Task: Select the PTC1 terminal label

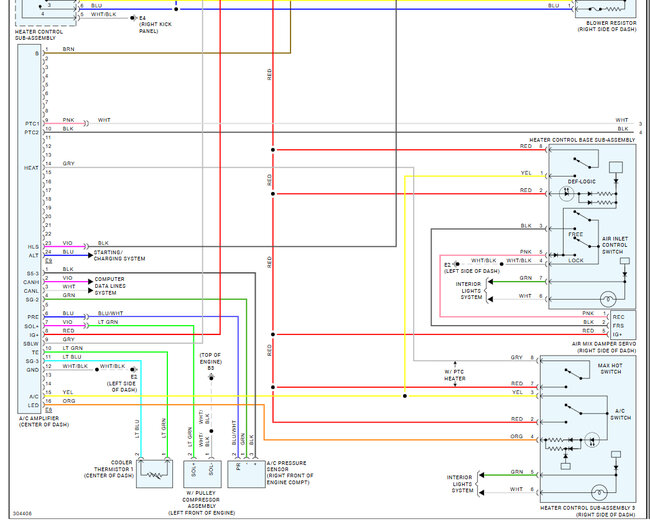Action: 32,124
